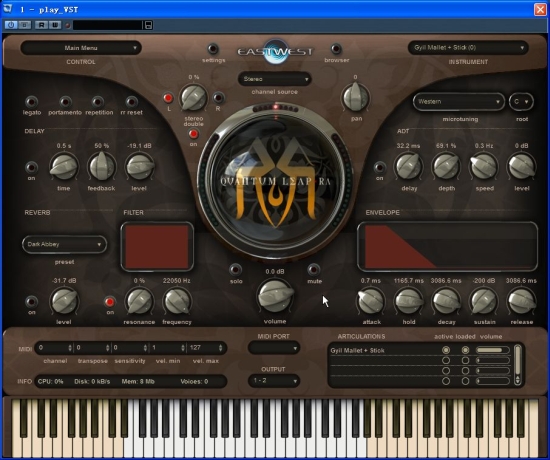Turn on the delay effect
This screenshot has height=460, width=550.
pyautogui.click(x=31, y=167)
